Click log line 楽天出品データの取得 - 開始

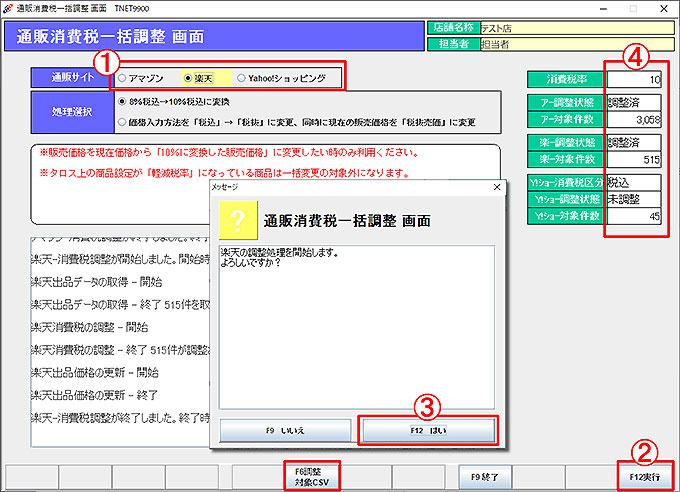(96, 282)
